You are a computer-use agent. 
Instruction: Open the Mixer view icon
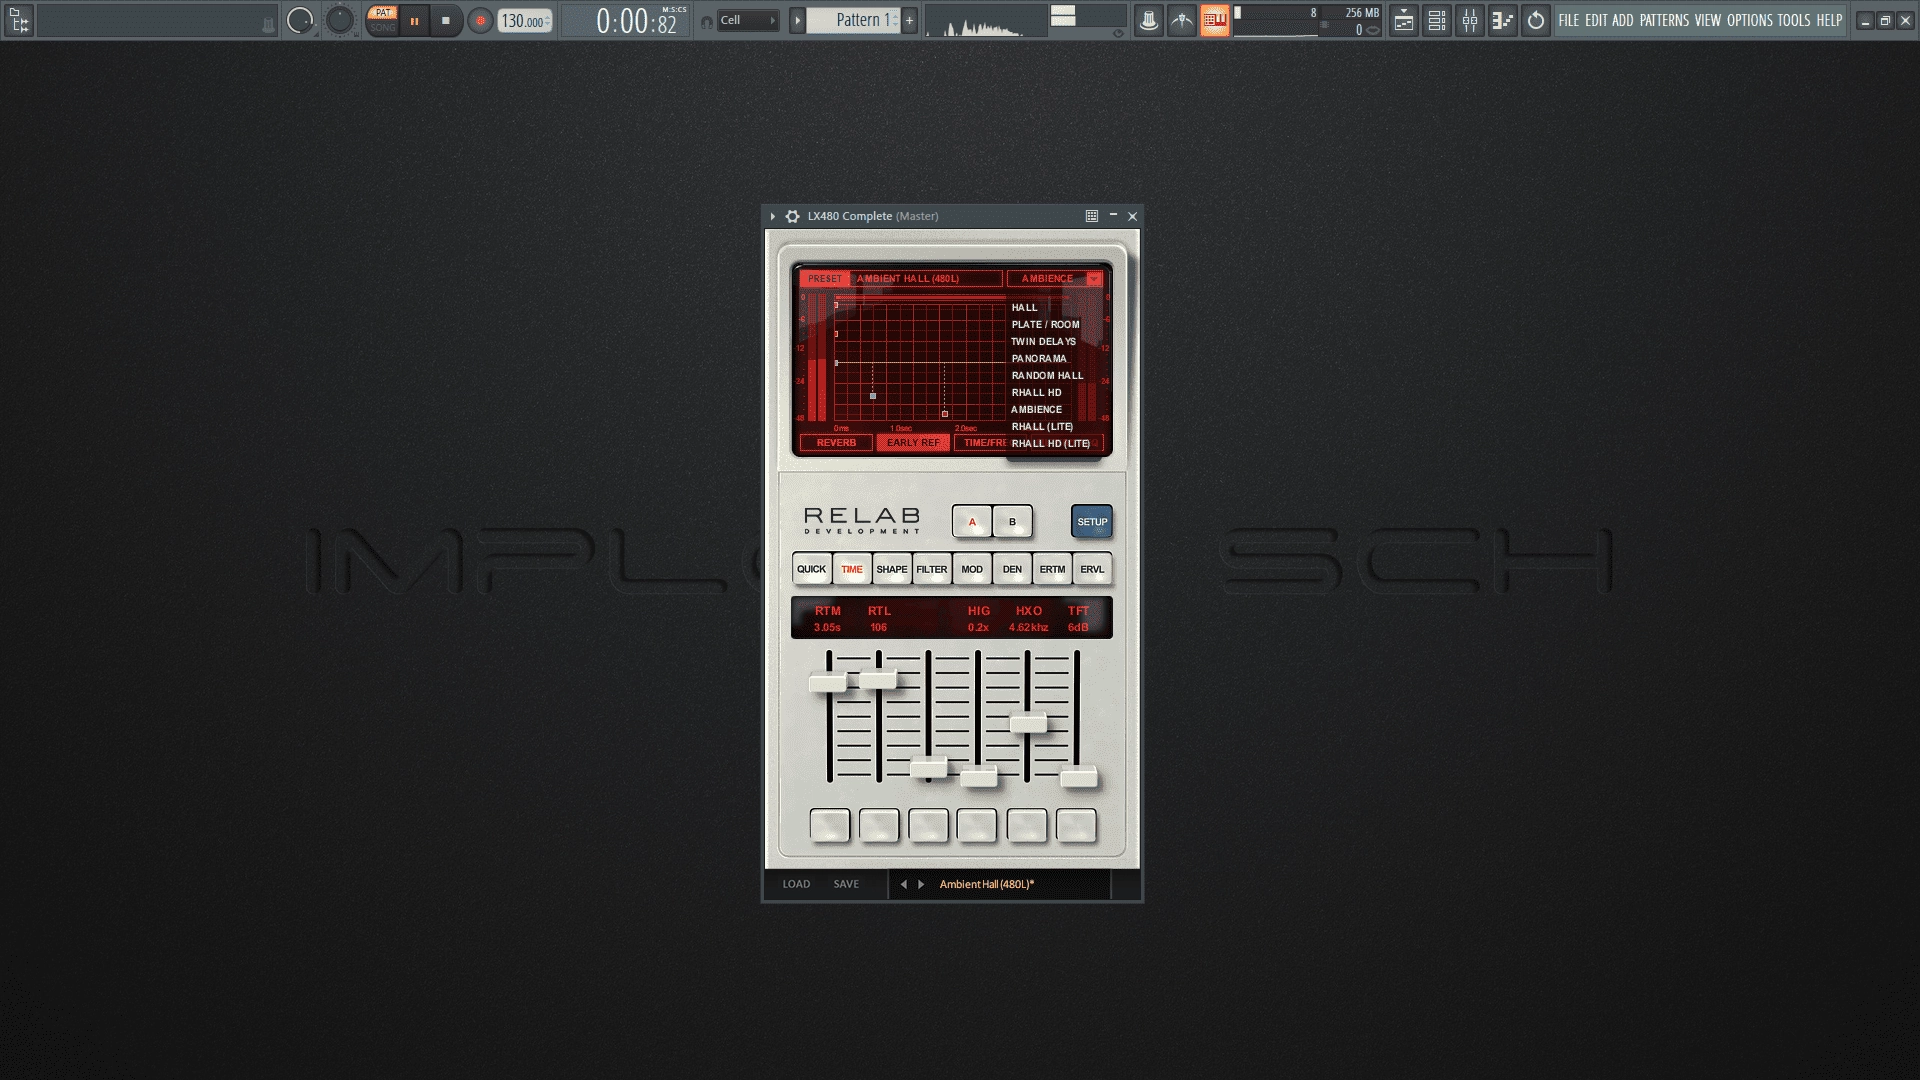point(1470,20)
